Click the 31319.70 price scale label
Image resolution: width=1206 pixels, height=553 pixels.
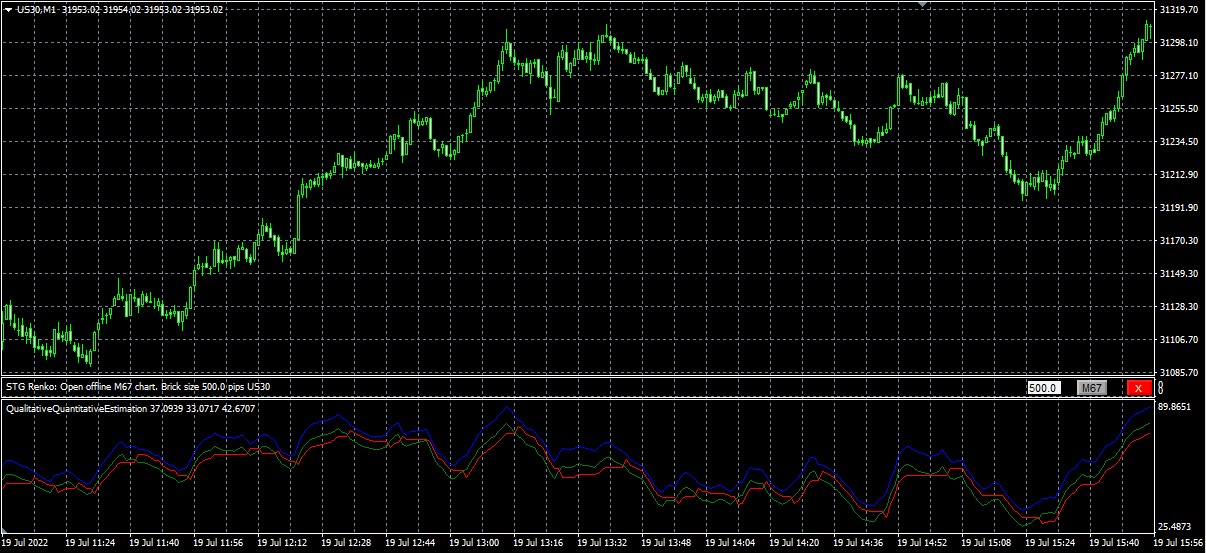[x=1180, y=10]
